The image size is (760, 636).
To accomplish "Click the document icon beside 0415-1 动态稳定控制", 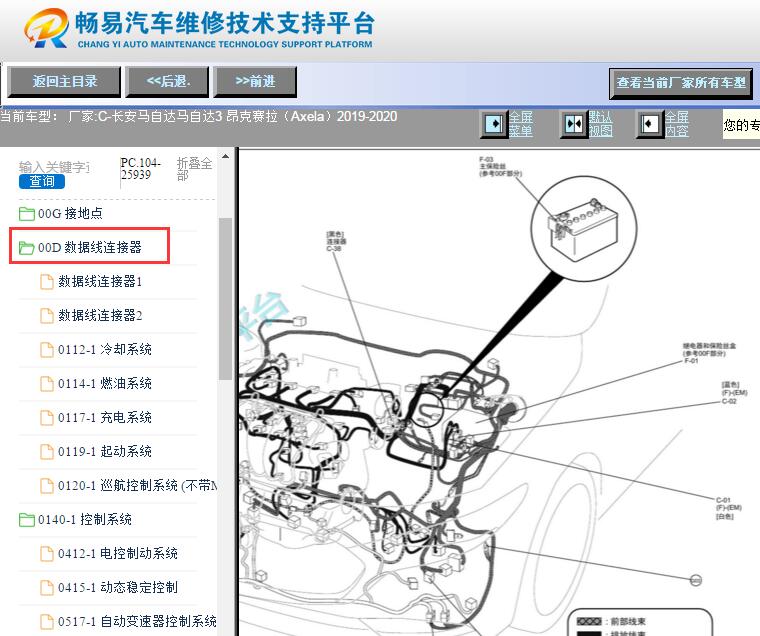I will point(47,588).
